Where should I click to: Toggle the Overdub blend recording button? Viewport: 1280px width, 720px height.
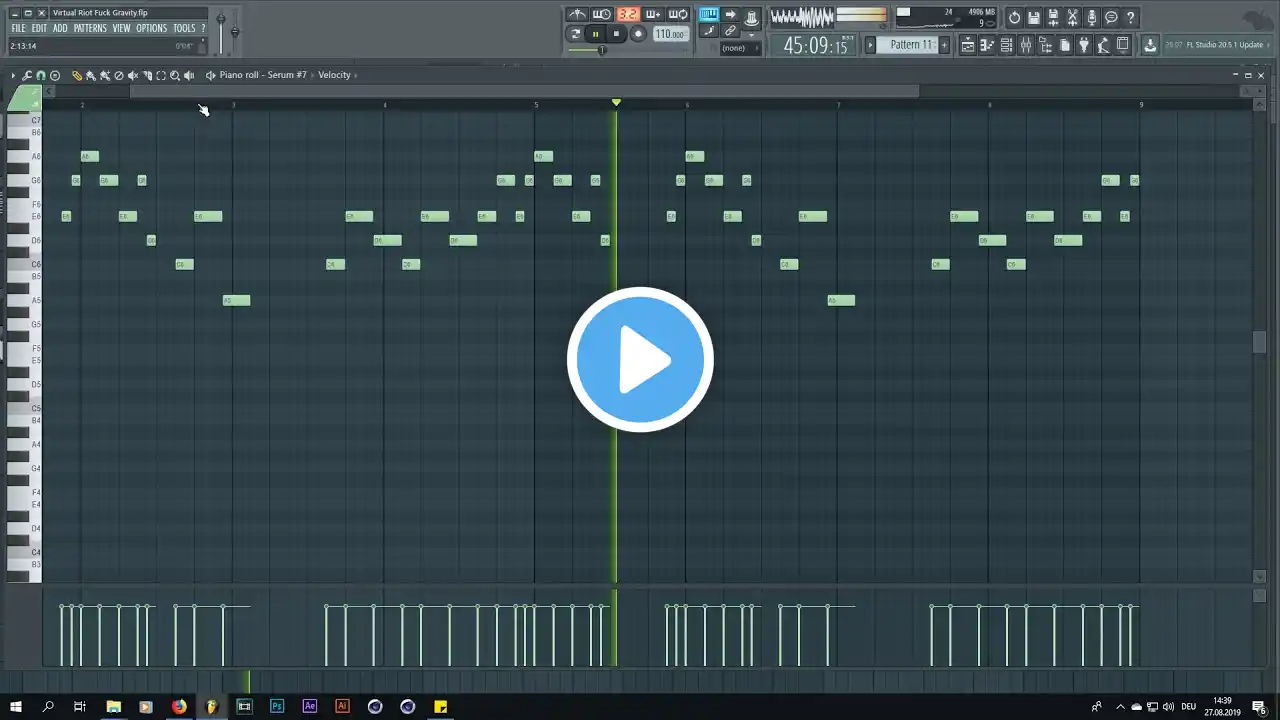coord(653,14)
